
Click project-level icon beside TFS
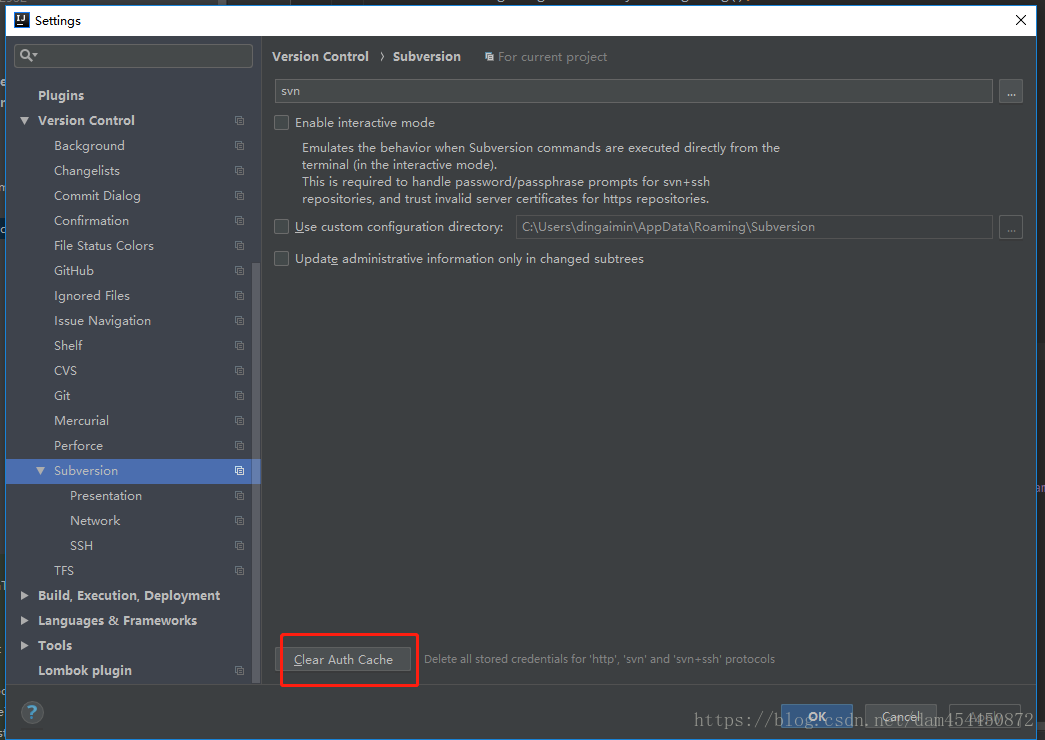click(x=239, y=571)
